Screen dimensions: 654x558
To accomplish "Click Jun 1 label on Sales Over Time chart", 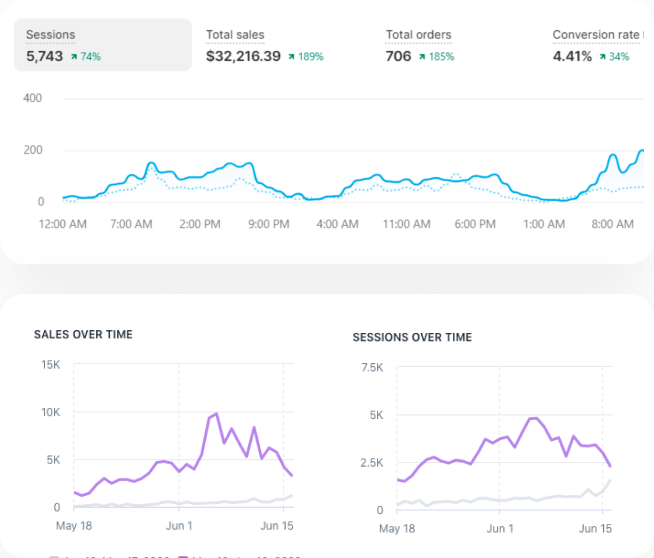I will pos(179,526).
